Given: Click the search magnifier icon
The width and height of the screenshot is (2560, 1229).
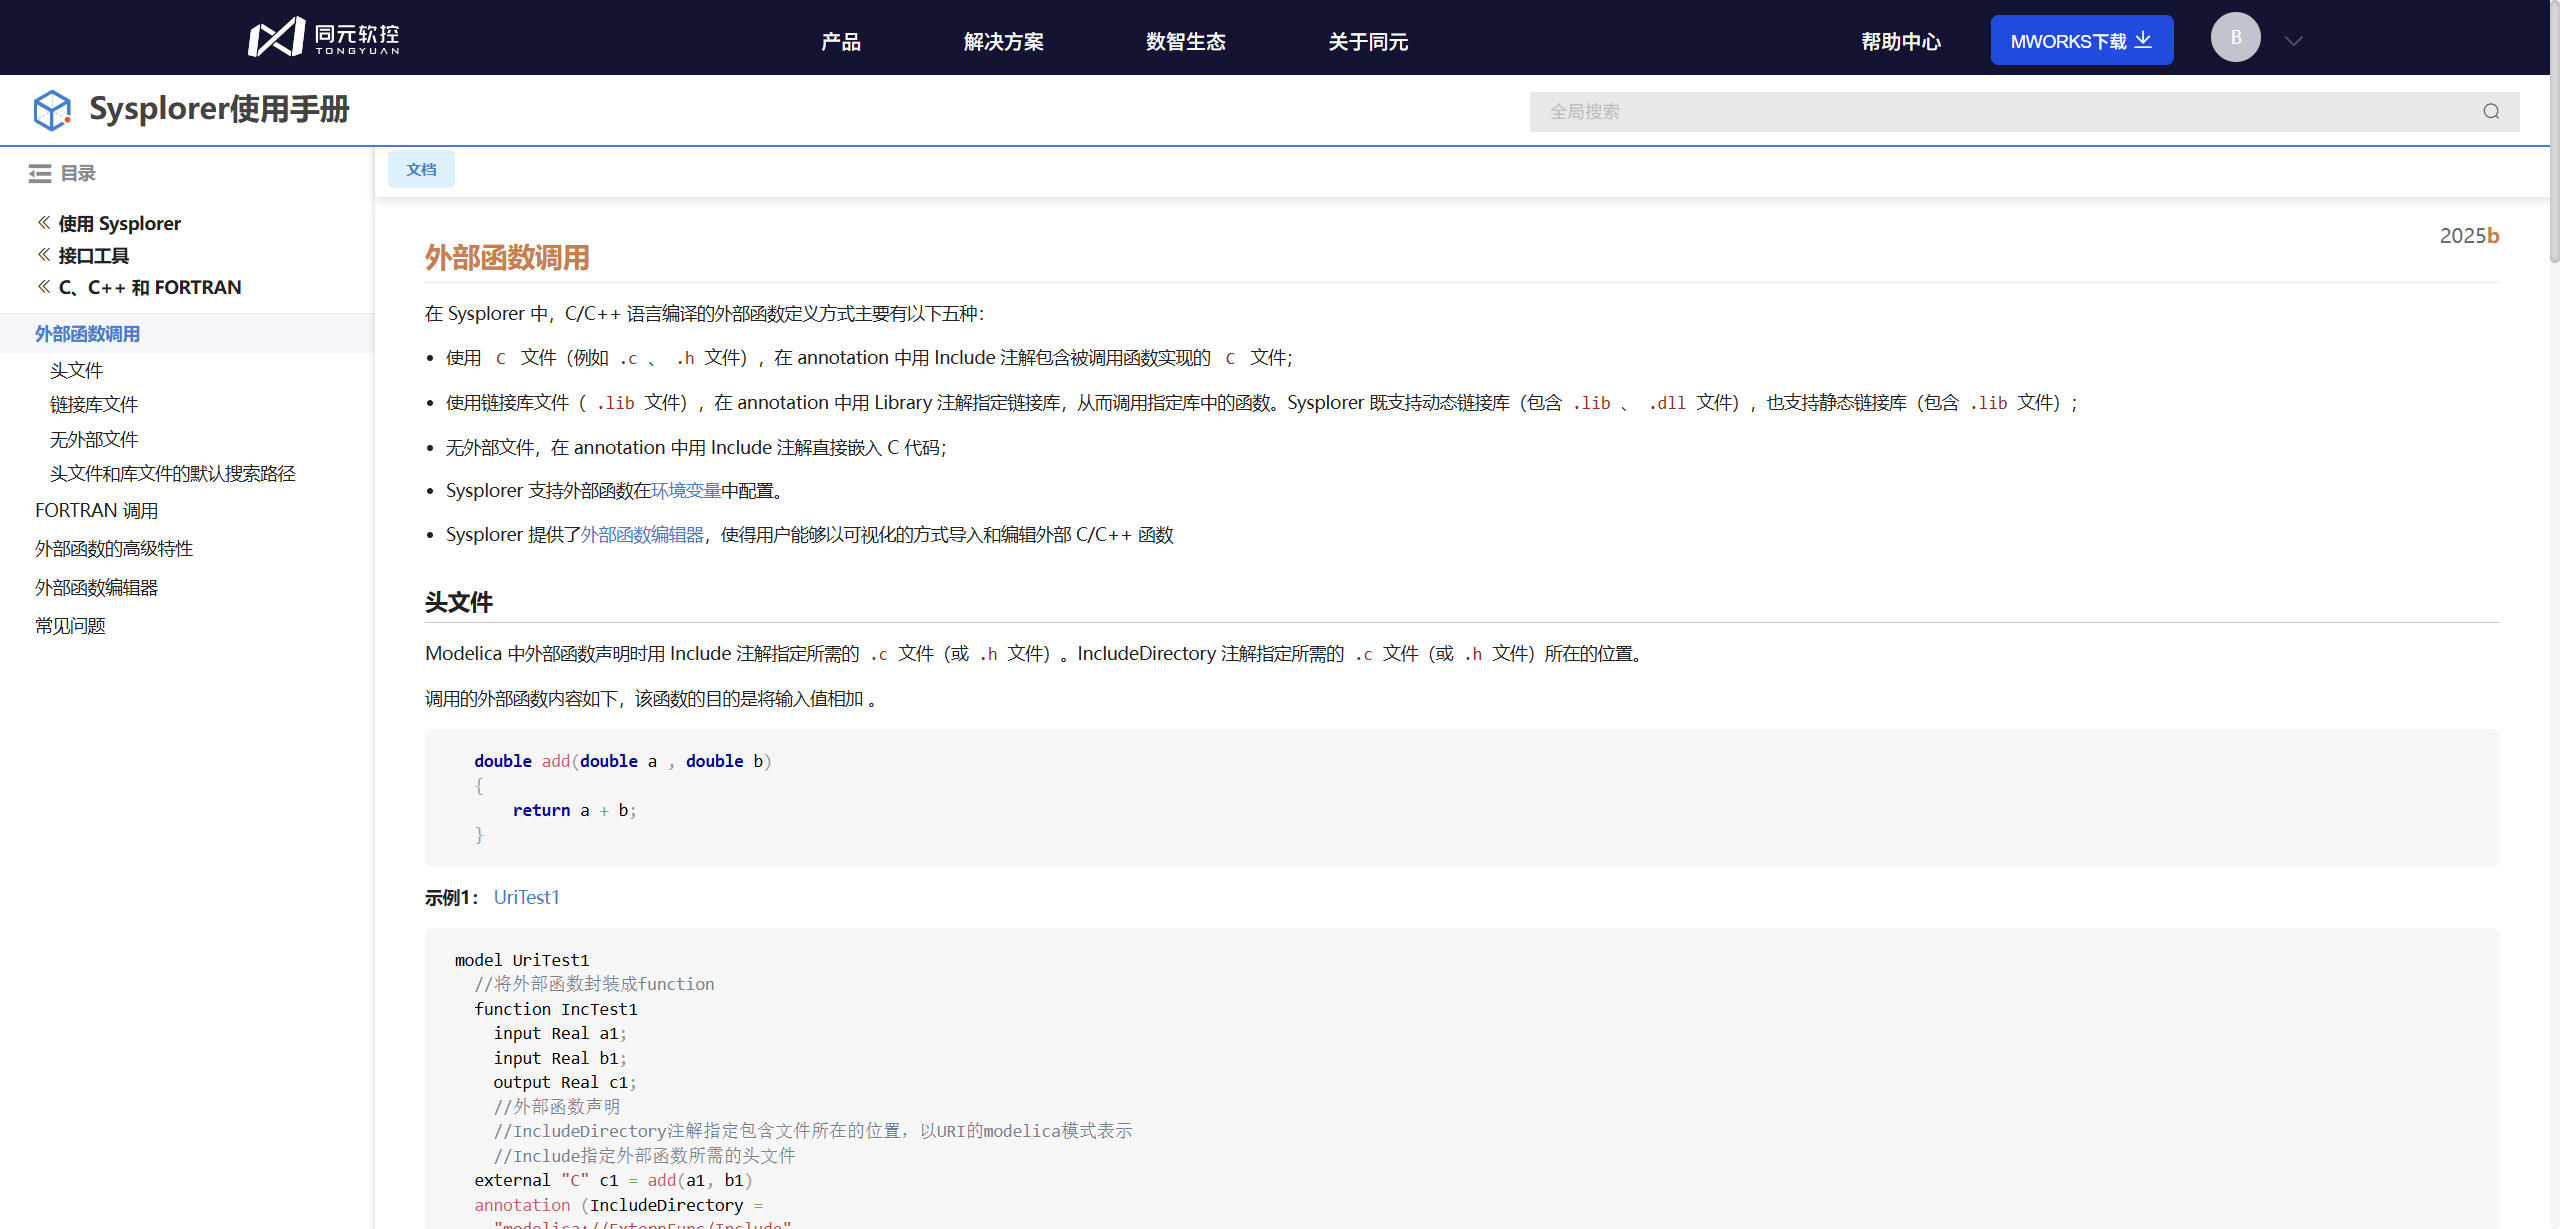Looking at the screenshot, I should (x=2491, y=112).
